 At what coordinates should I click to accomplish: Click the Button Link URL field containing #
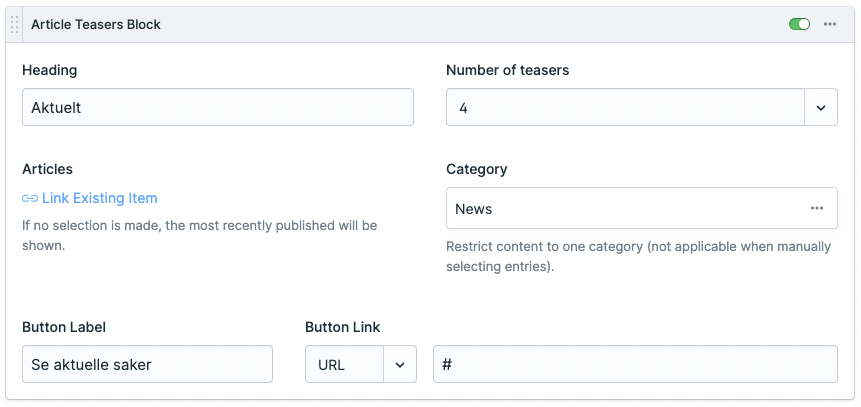click(x=634, y=365)
